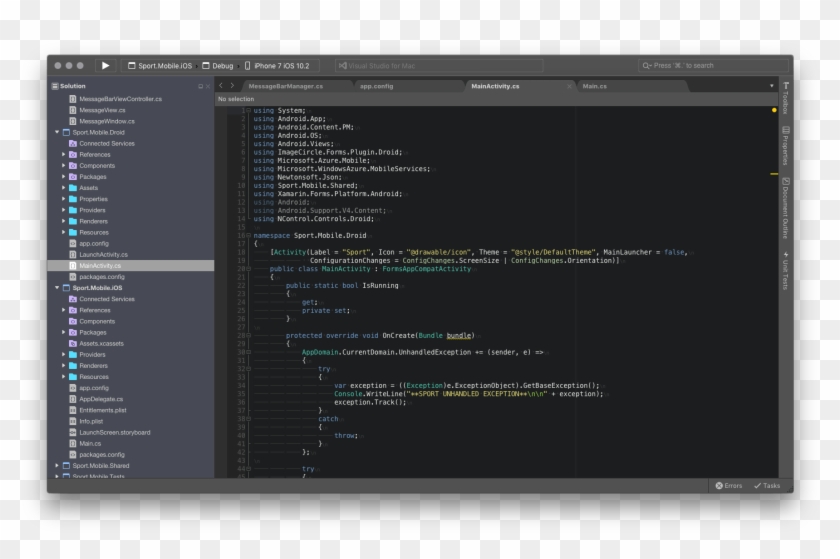Jump to the yellow marker on scrollbar
This screenshot has height=559, width=840.
(774, 174)
